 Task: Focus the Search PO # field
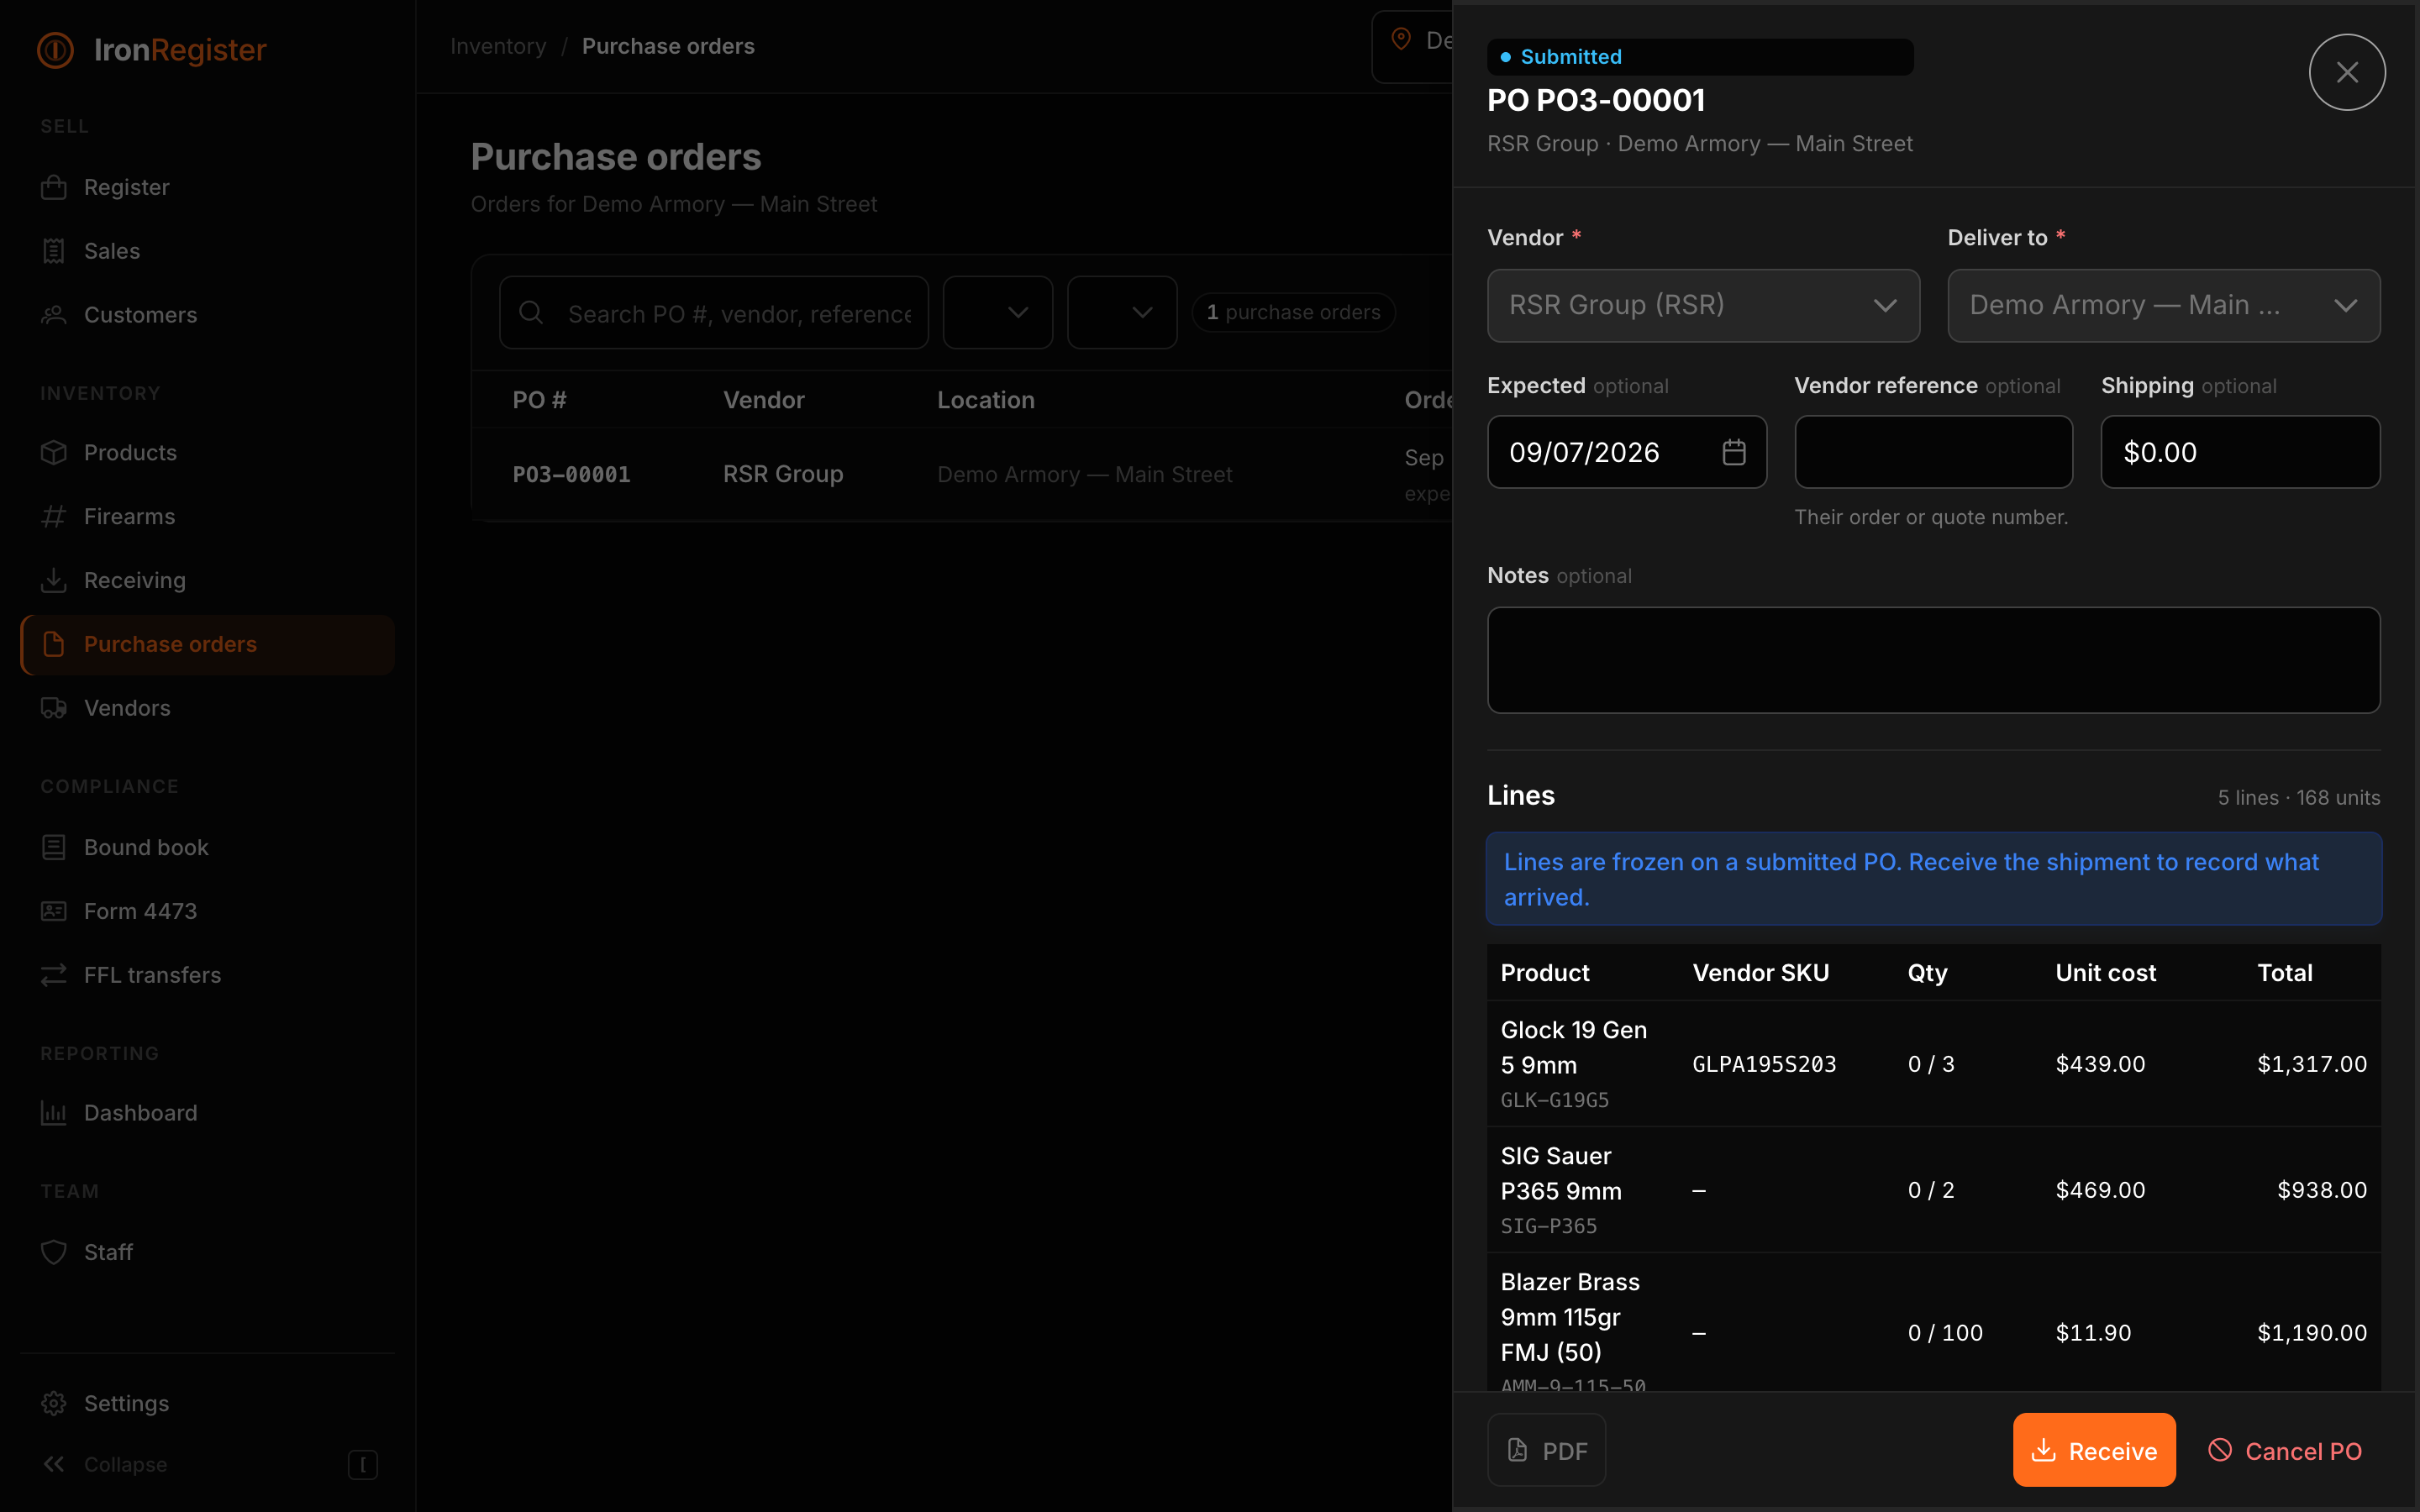pyautogui.click(x=714, y=313)
